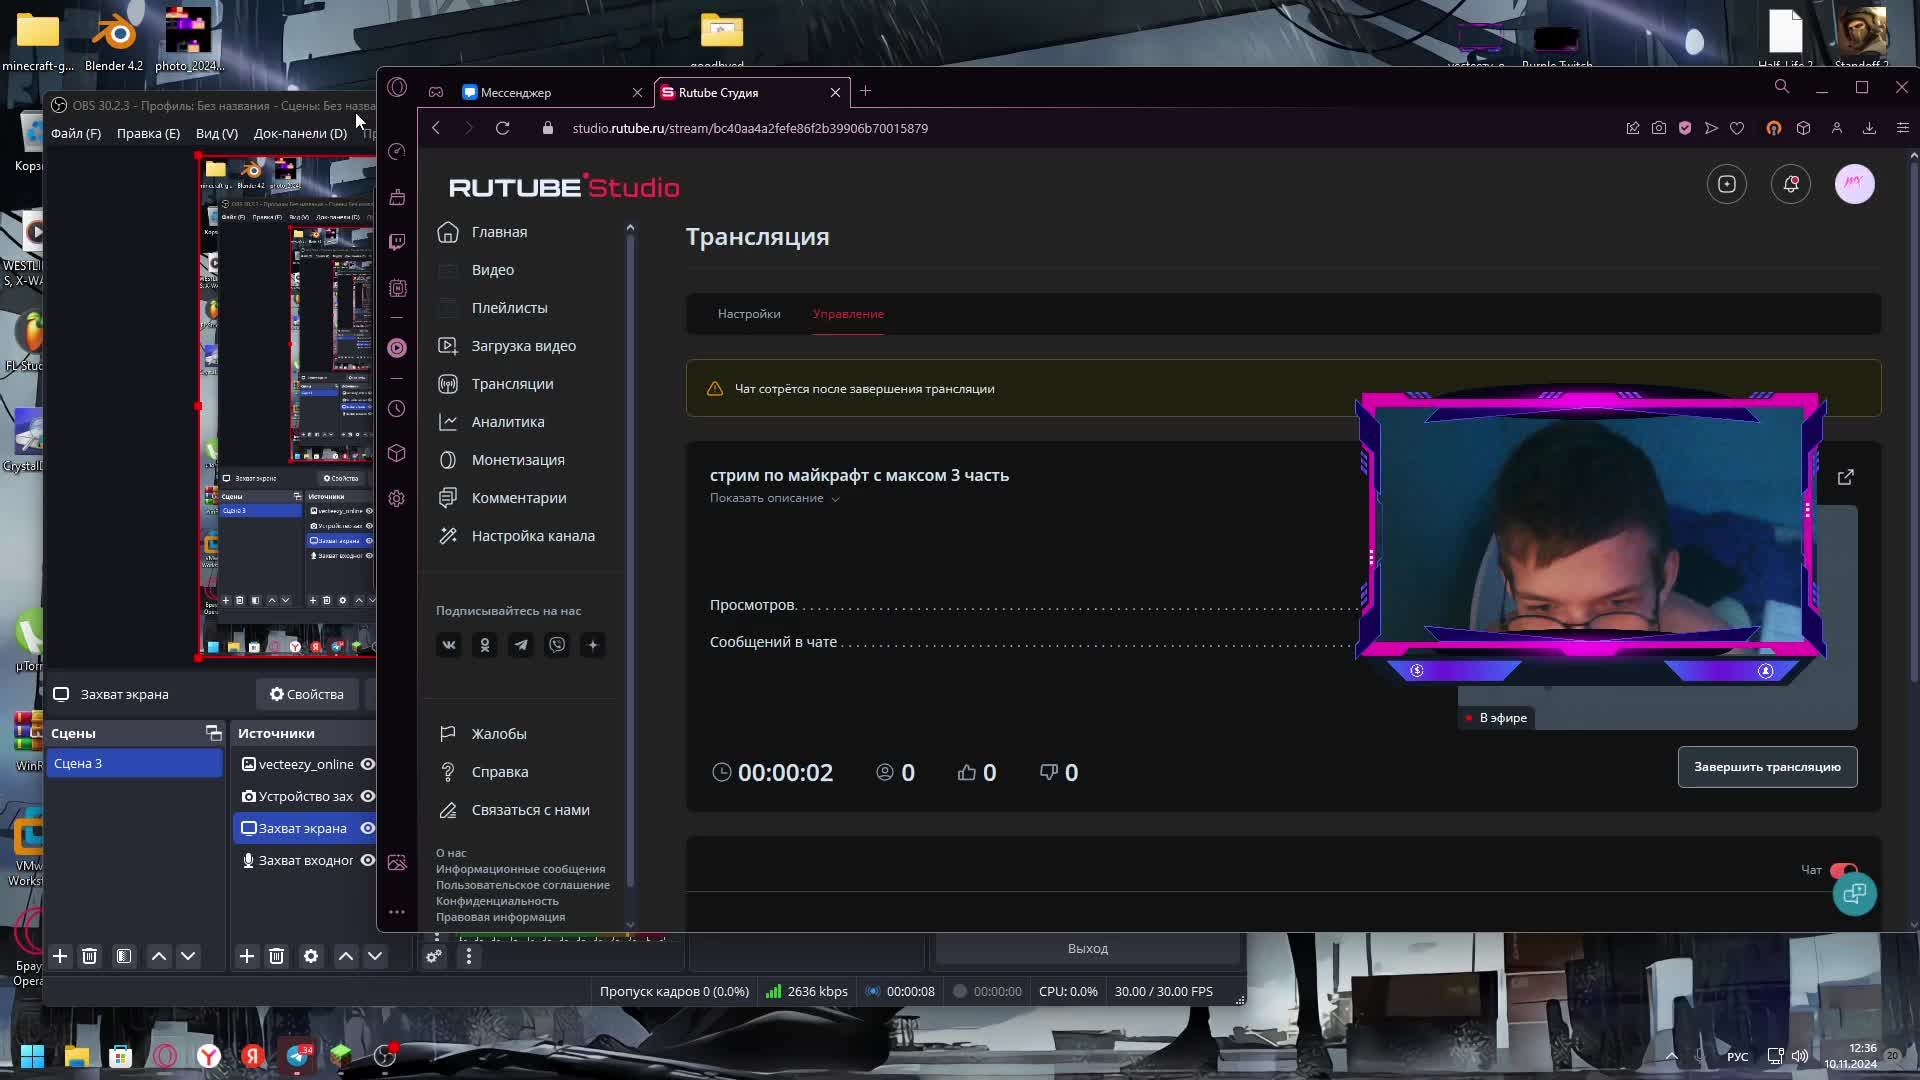Reload the Rutube Studio page
The image size is (1920, 1080).
click(x=503, y=128)
